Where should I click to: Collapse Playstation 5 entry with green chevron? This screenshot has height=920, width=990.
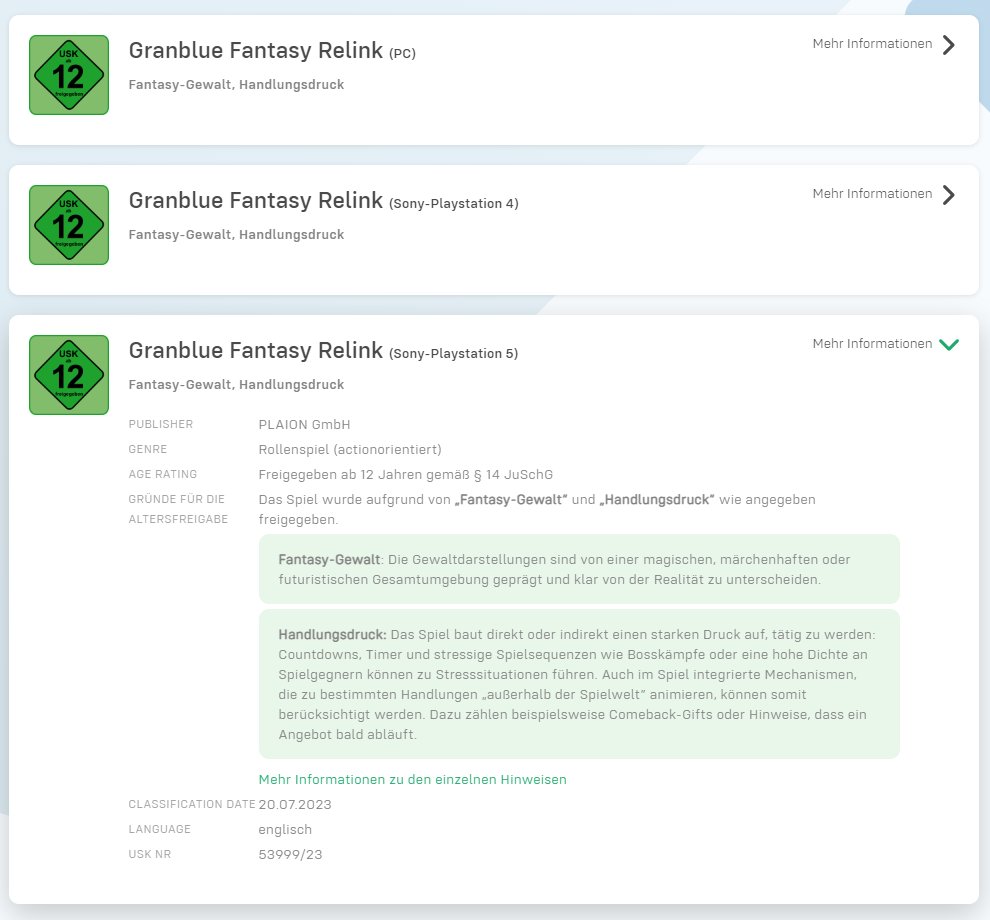[x=949, y=344]
